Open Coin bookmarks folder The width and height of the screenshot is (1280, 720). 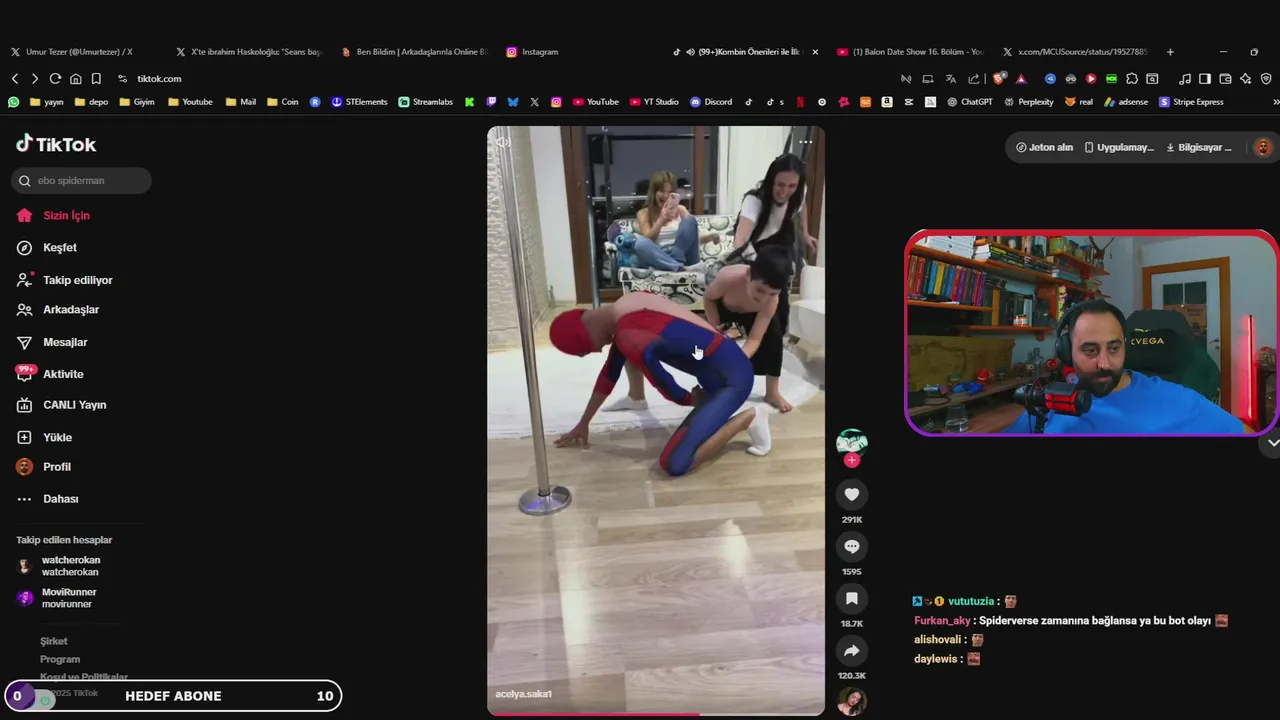tap(282, 102)
